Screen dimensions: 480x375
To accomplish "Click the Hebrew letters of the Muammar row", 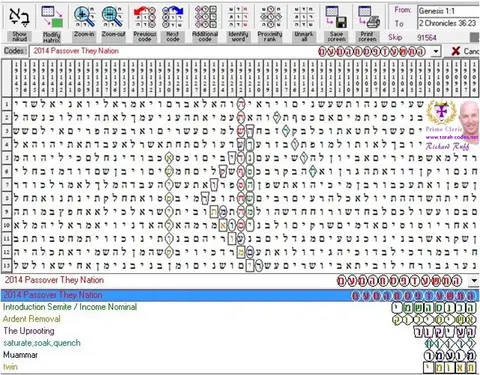I will 450,355.
